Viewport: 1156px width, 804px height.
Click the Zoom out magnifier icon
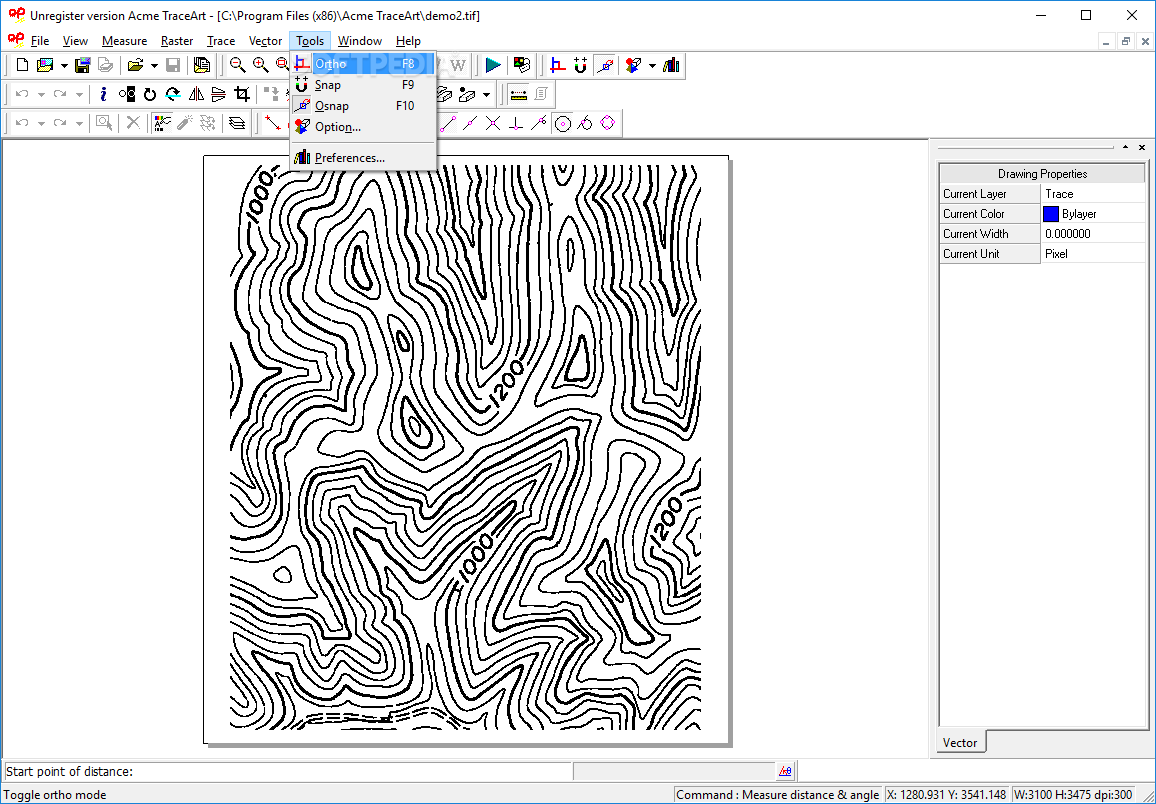(237, 66)
